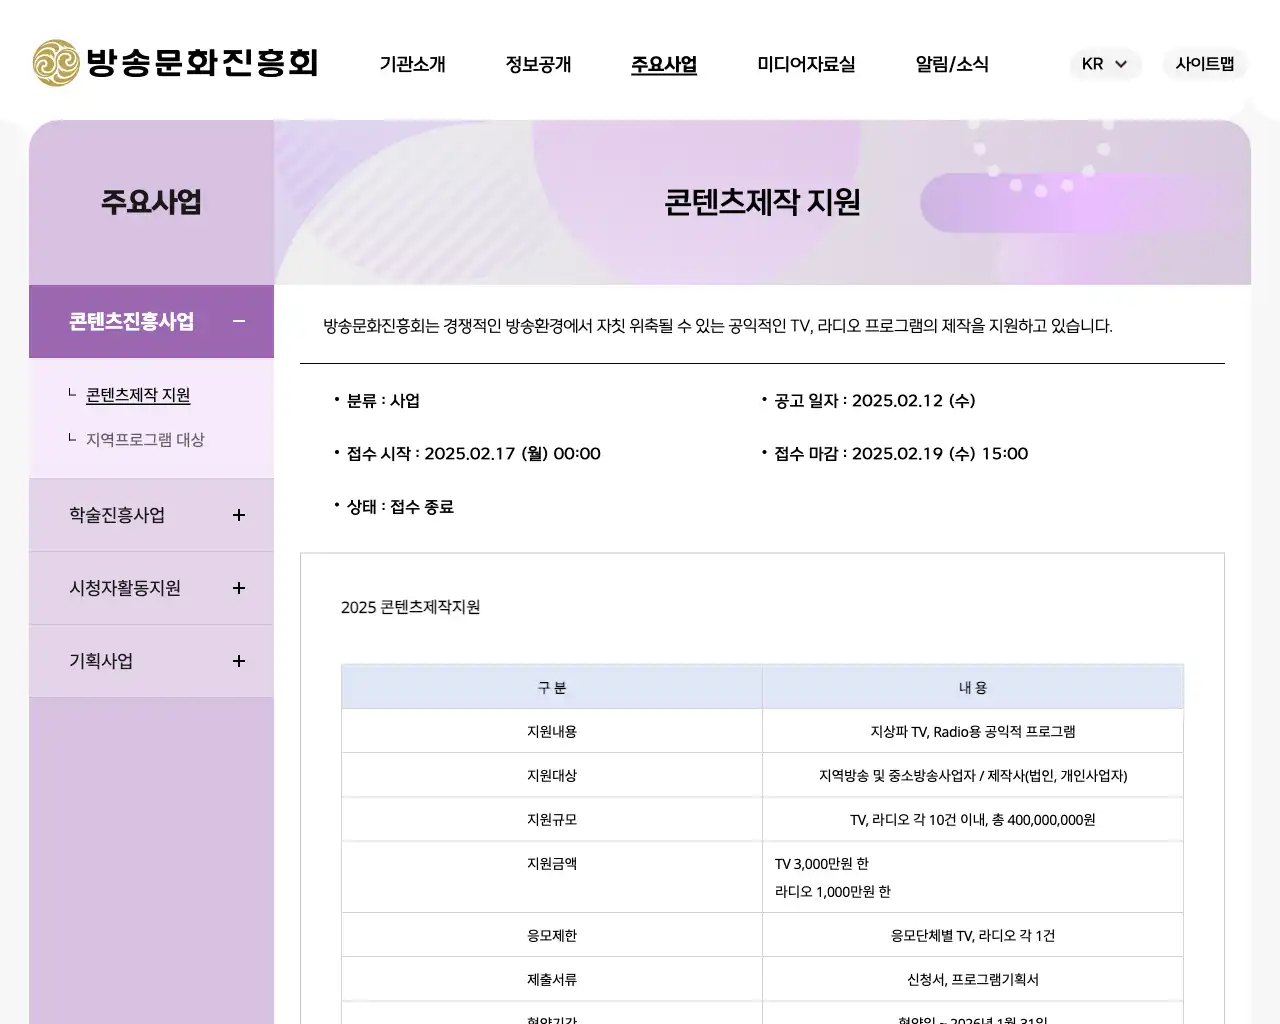Open the 기관소개 menu
This screenshot has height=1024, width=1280.
pyautogui.click(x=412, y=64)
